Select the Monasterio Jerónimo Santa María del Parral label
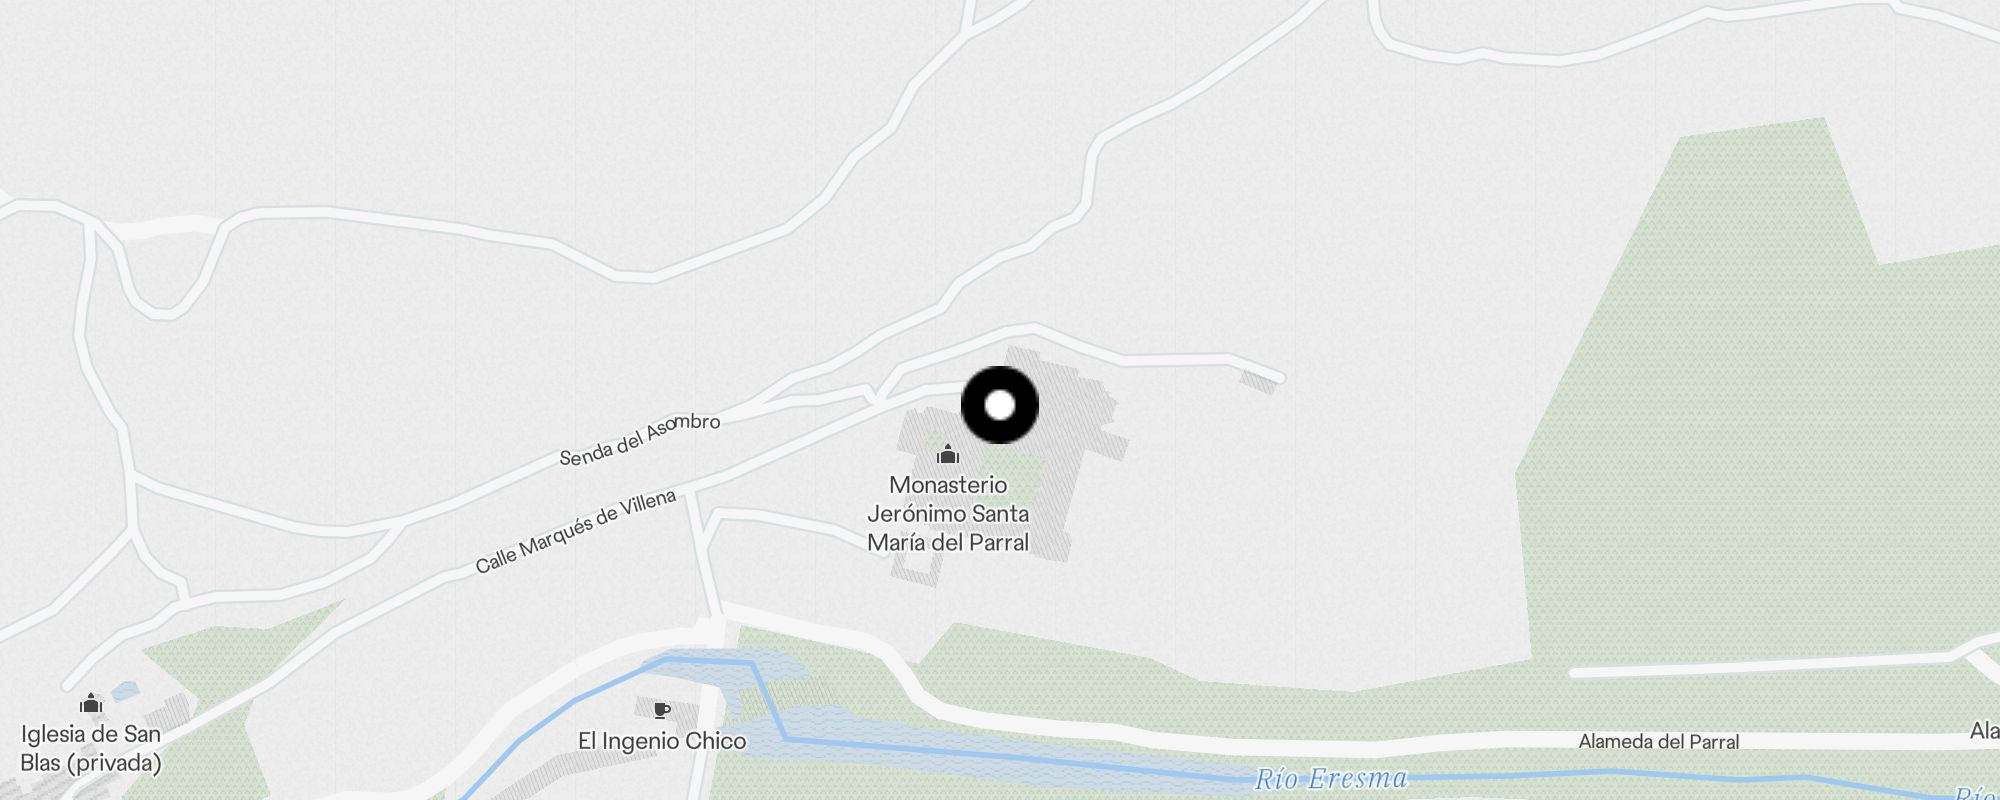Viewport: 2000px width, 800px height. (x=948, y=513)
